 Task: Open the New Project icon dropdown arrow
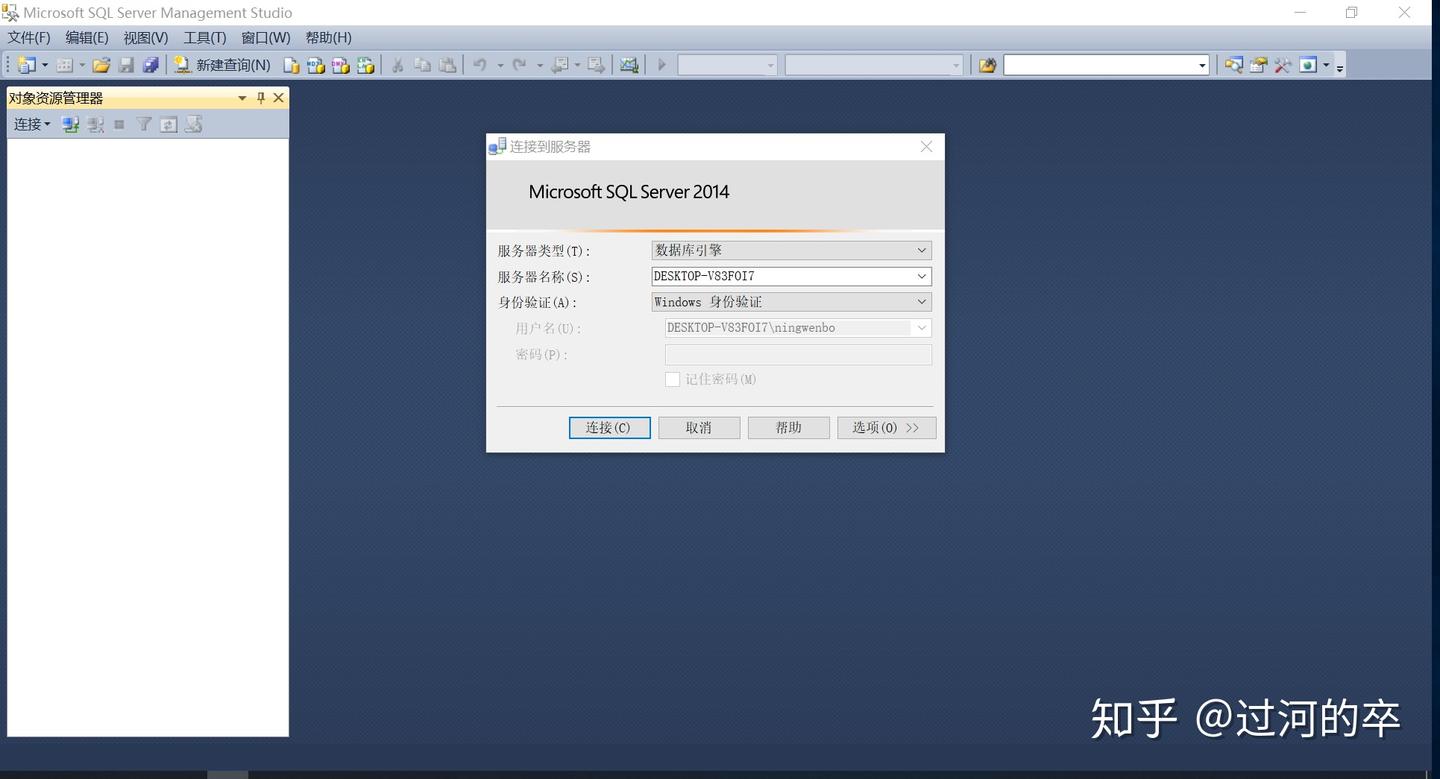pyautogui.click(x=44, y=65)
